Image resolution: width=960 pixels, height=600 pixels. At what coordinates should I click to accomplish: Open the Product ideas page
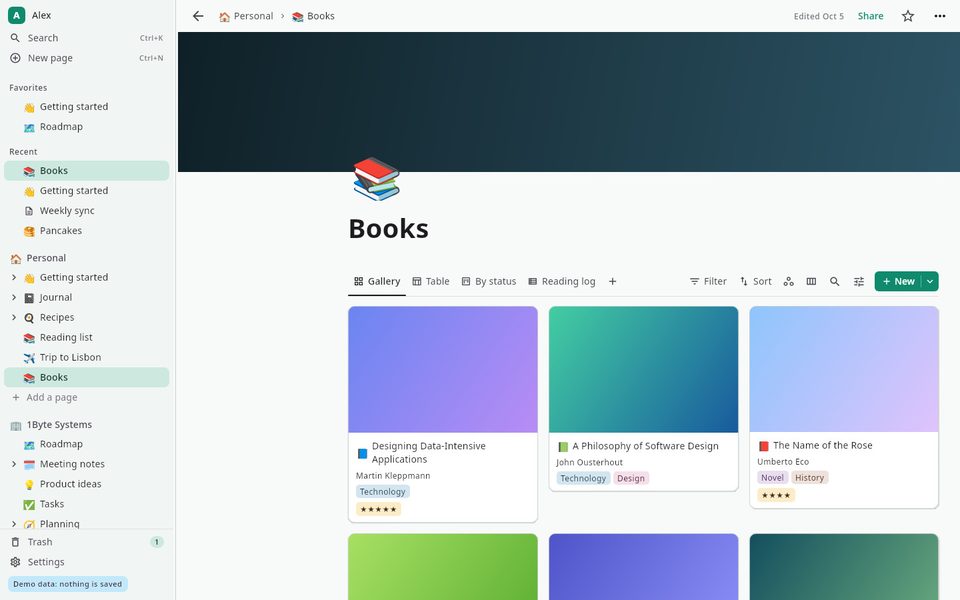87,484
